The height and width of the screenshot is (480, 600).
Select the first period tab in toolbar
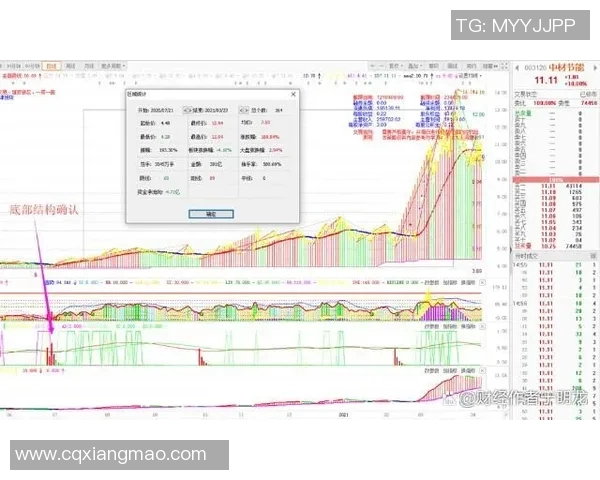pos(9,64)
